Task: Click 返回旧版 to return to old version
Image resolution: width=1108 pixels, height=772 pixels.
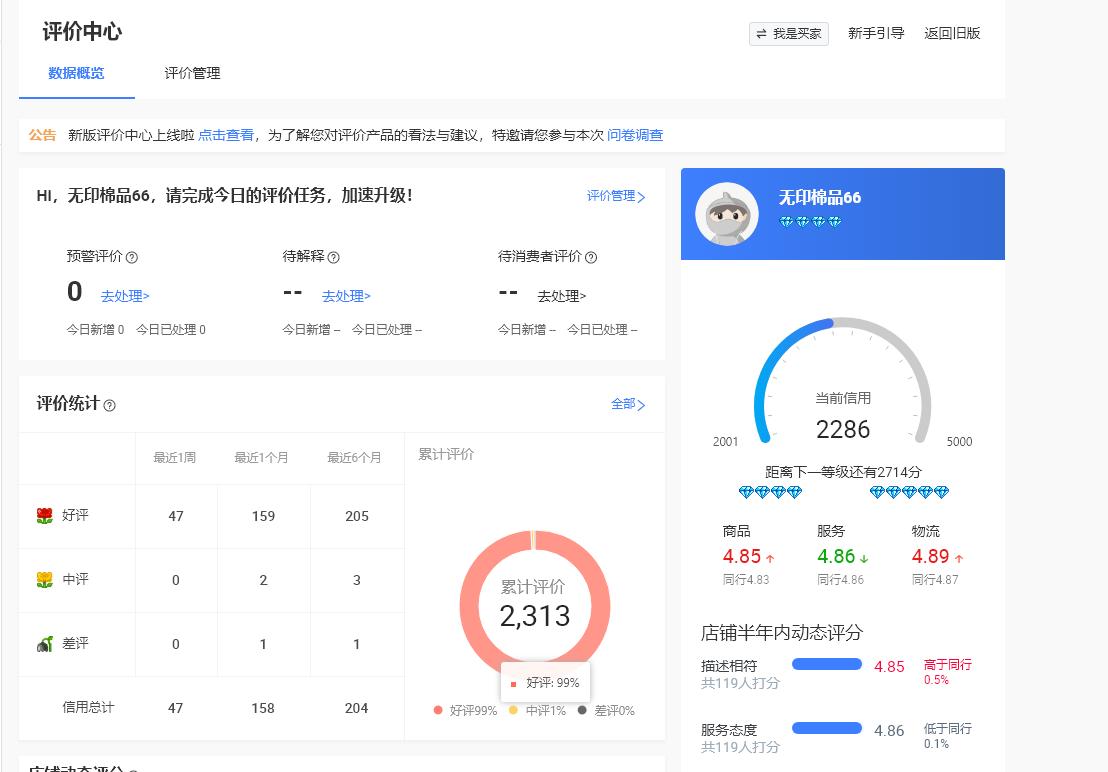Action: coord(950,33)
